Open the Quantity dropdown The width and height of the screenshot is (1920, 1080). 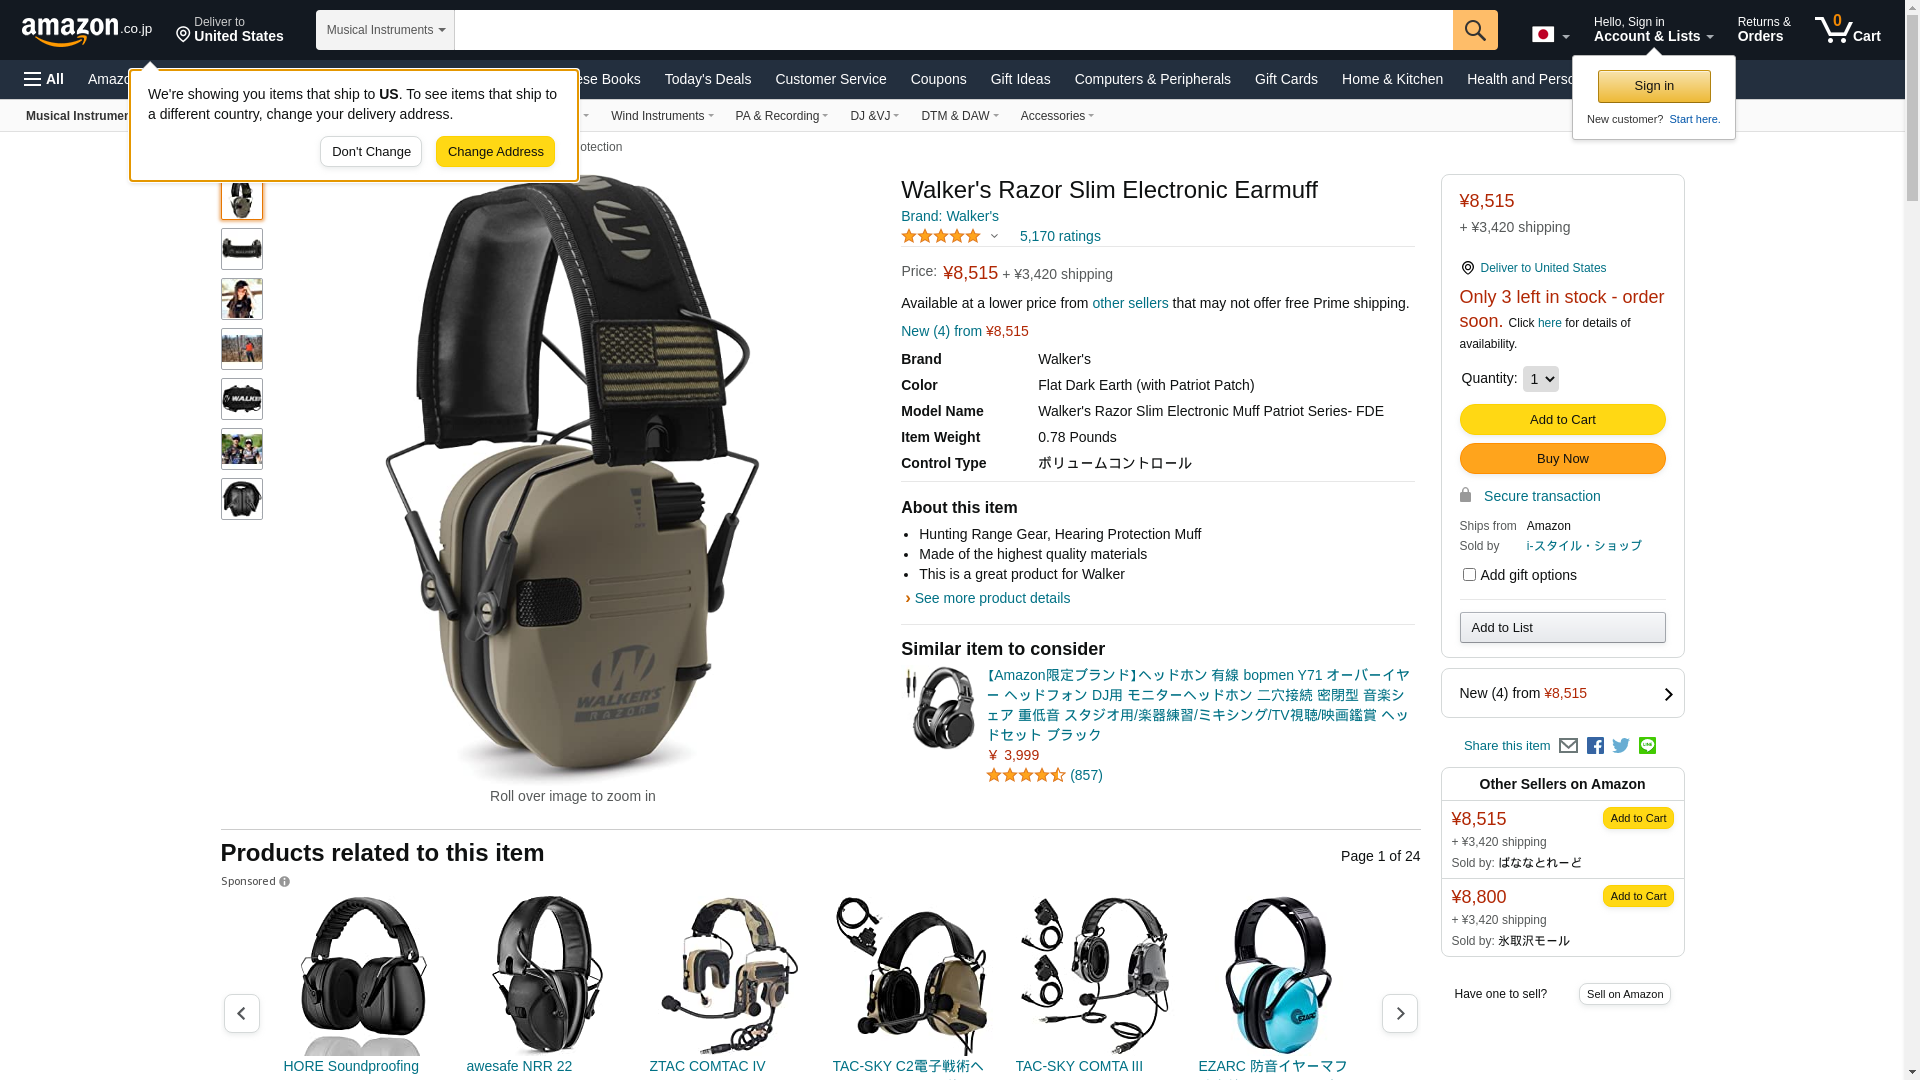[x=1540, y=379]
